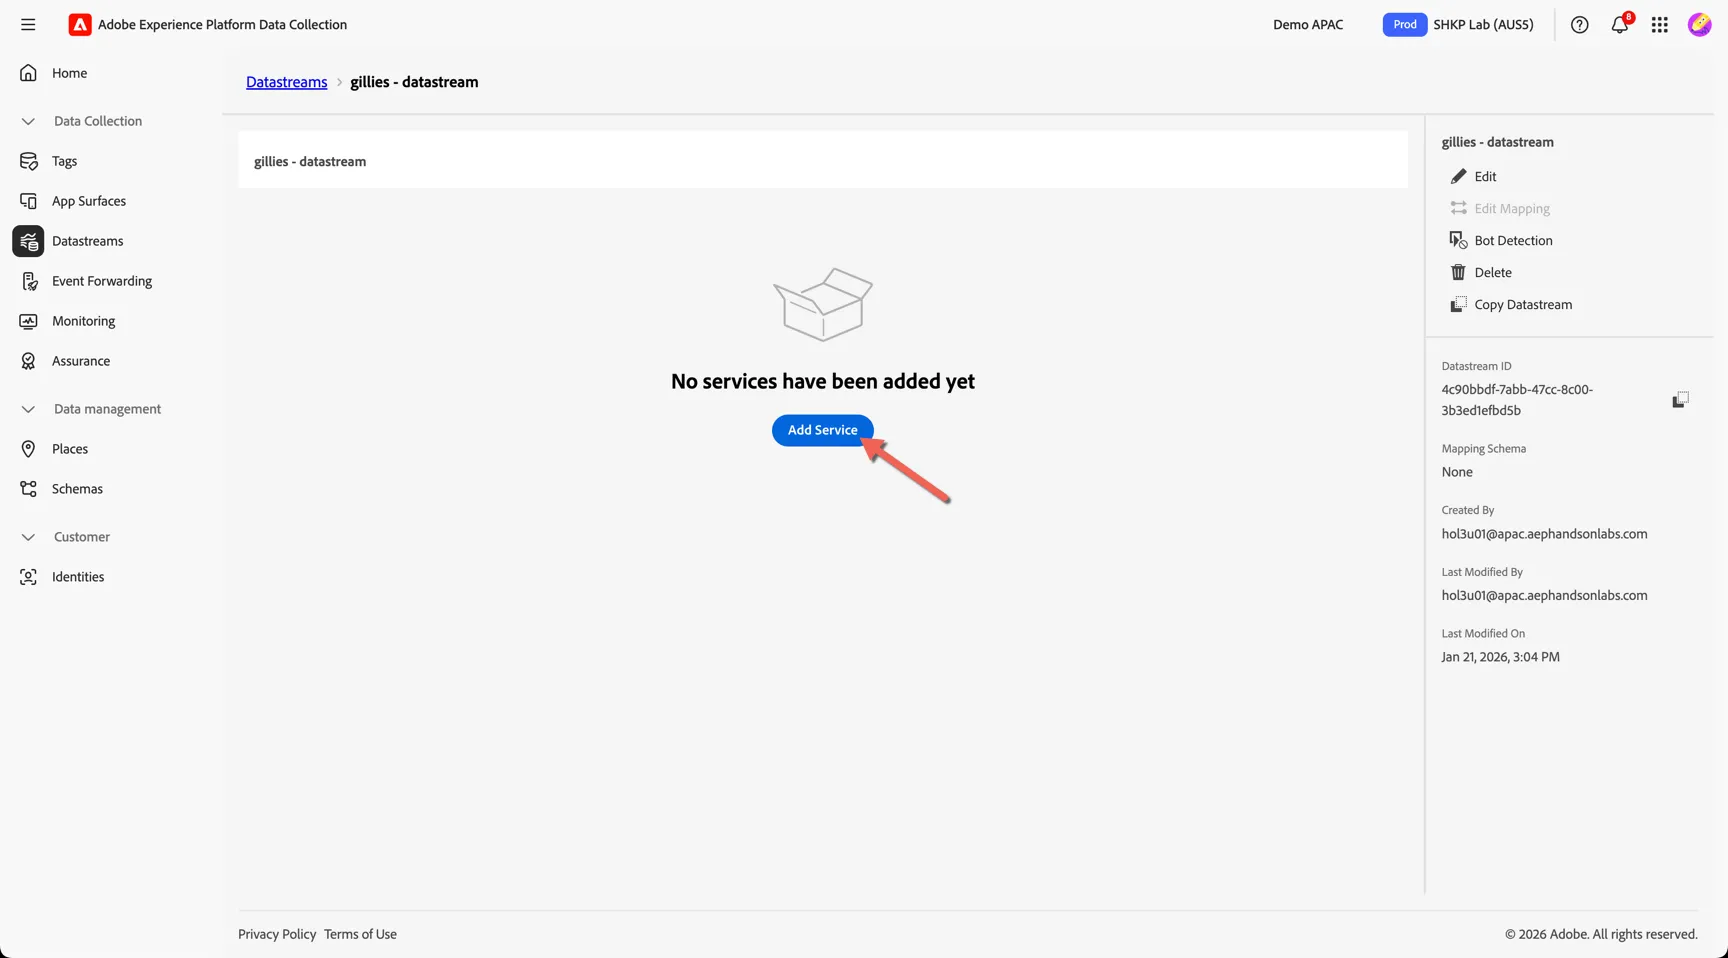This screenshot has width=1728, height=958.
Task: Open the hamburger navigation menu
Action: (28, 24)
